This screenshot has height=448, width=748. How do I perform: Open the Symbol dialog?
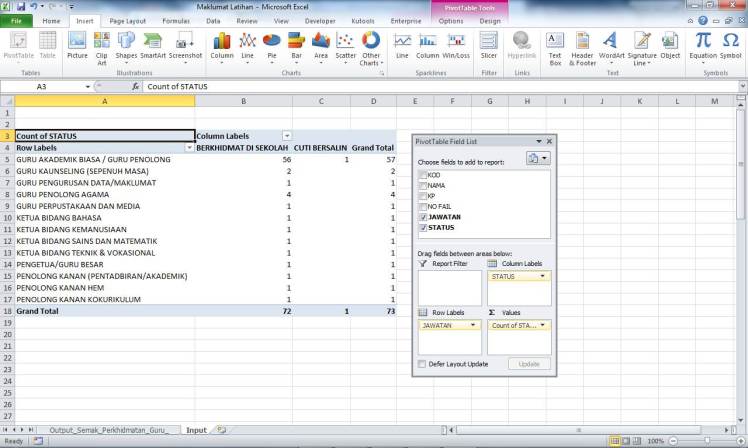(730, 46)
